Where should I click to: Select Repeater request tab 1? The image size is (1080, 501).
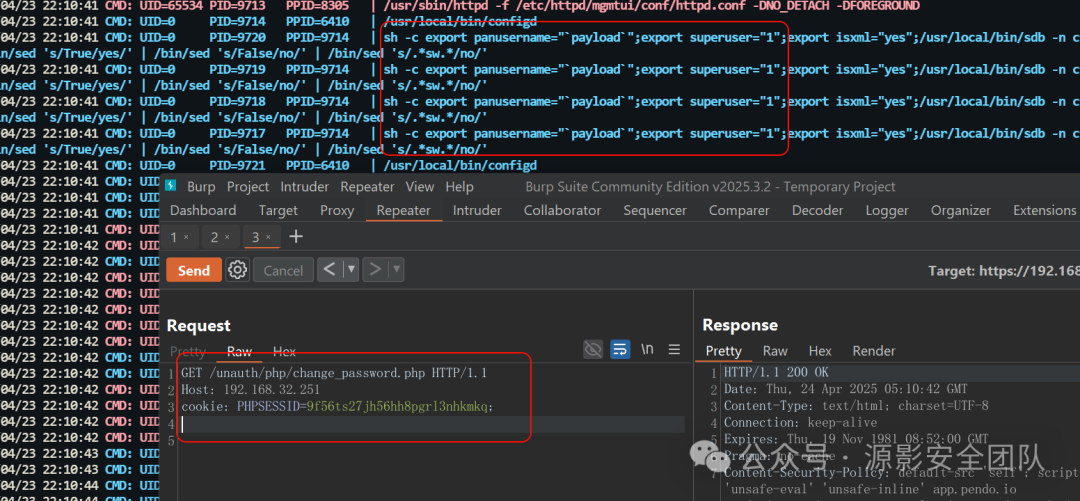174,238
